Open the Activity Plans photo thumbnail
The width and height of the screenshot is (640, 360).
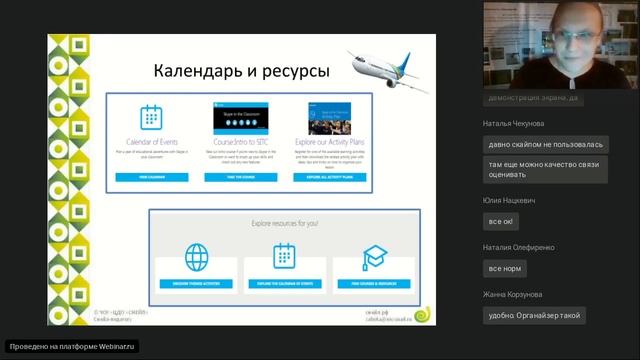[330, 118]
